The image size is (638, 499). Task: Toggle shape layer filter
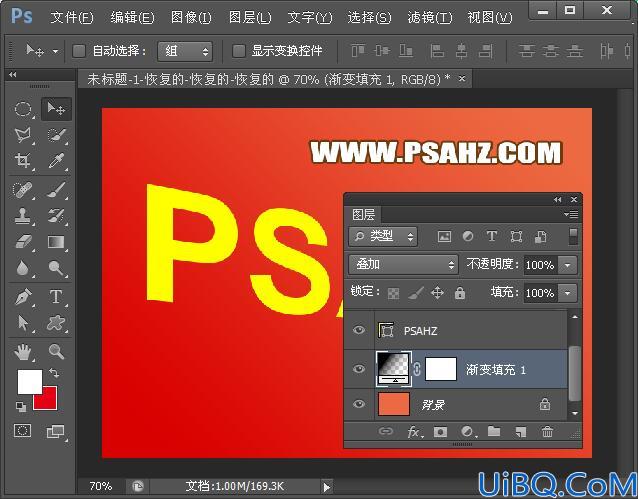click(516, 236)
